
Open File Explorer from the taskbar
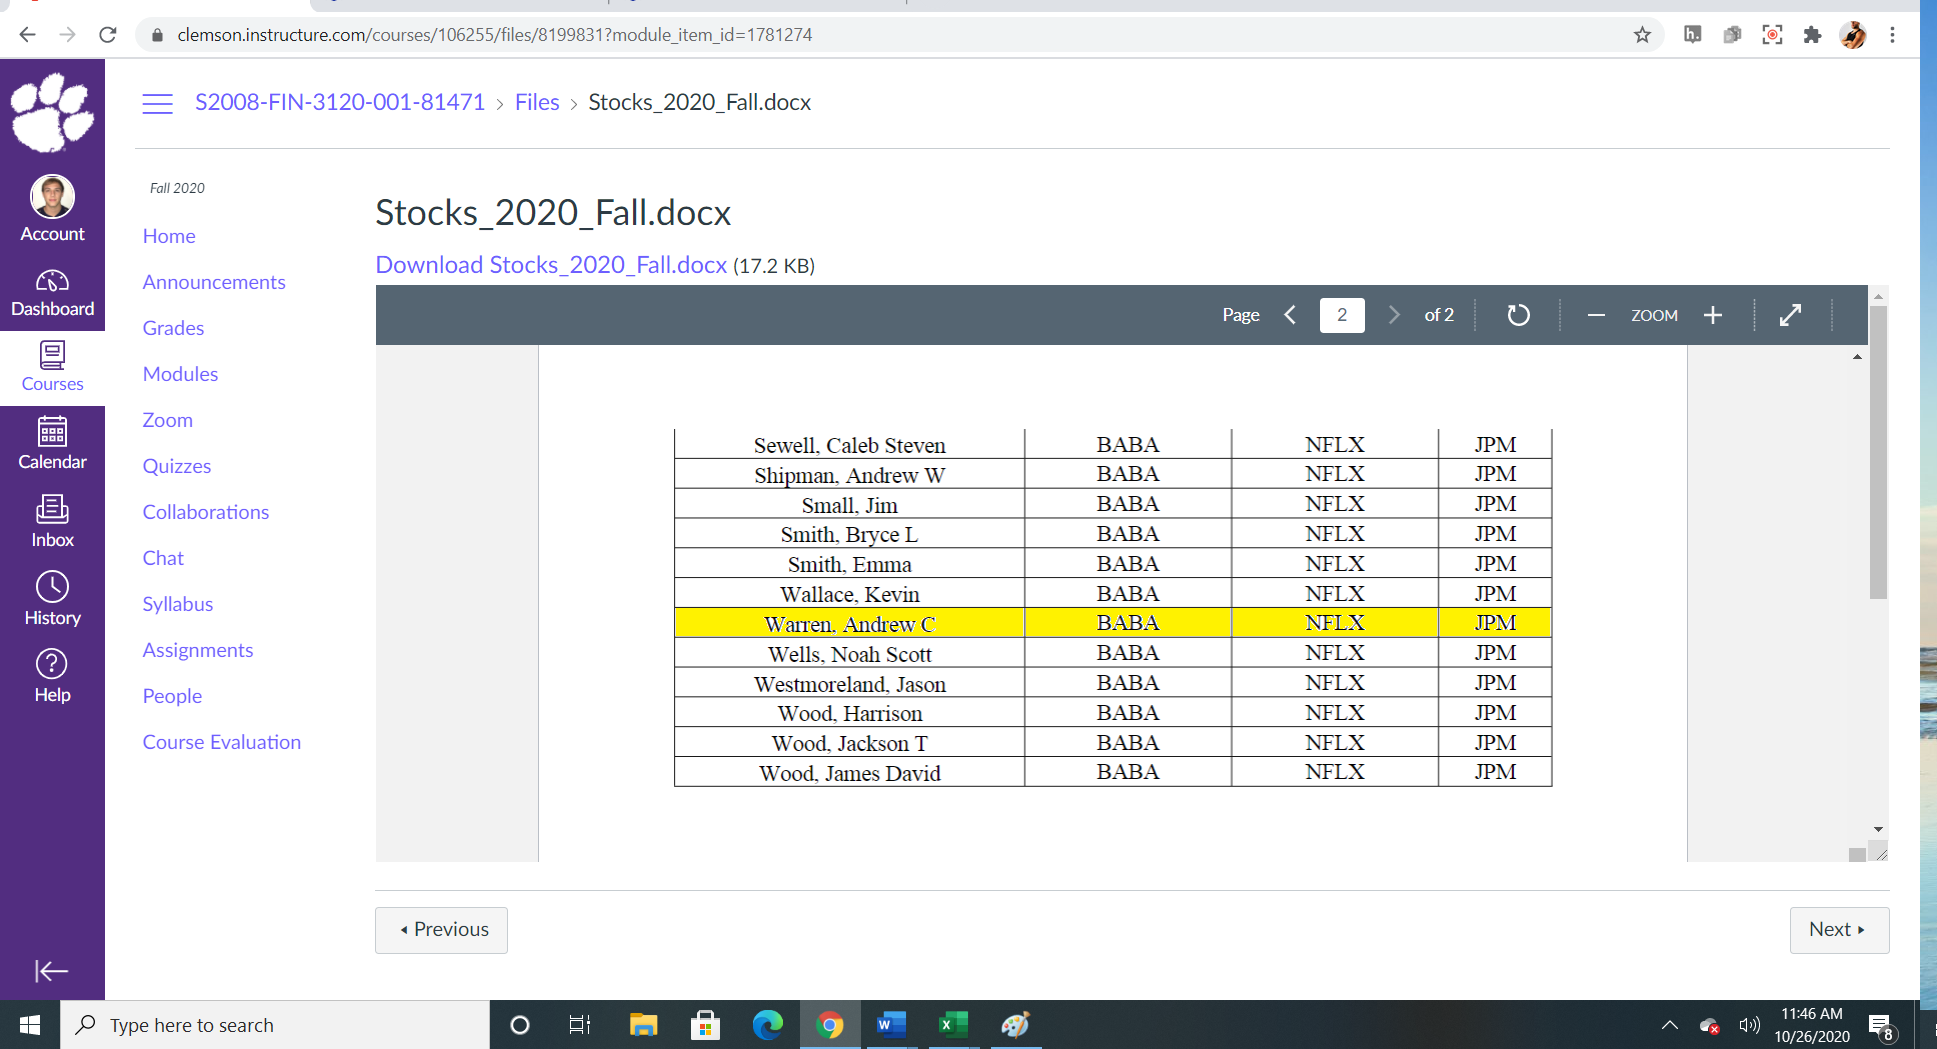(643, 1025)
